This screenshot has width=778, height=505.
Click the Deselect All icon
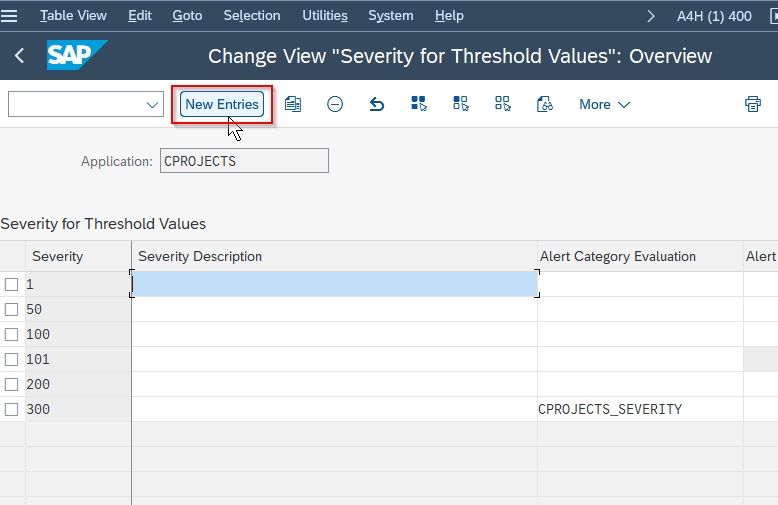coord(503,104)
